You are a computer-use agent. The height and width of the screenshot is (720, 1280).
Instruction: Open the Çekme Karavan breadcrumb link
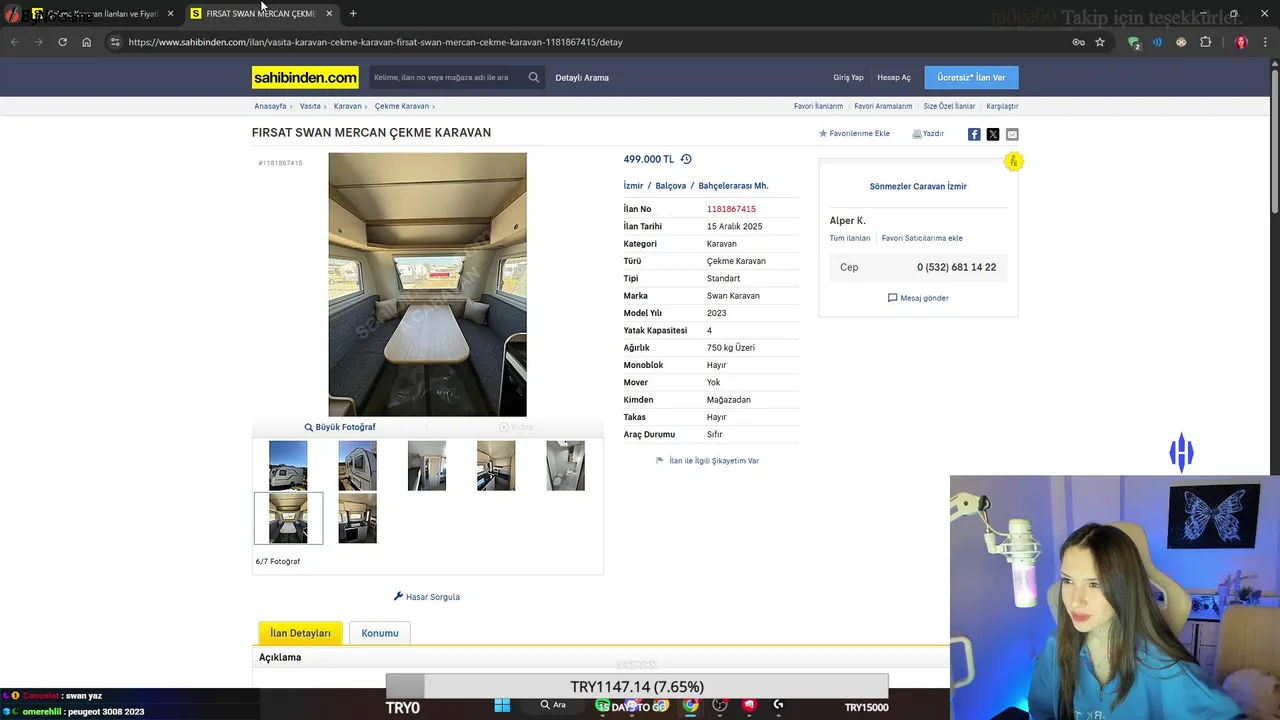tap(402, 106)
